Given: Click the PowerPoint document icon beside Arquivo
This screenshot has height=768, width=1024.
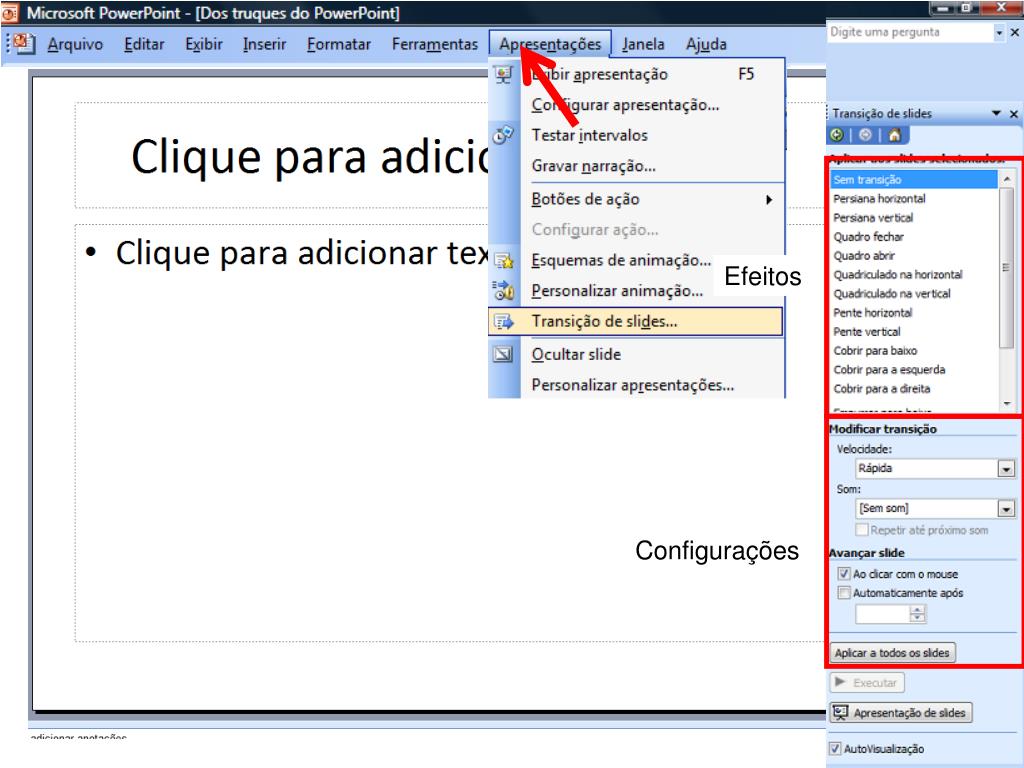Looking at the screenshot, I should tap(24, 44).
